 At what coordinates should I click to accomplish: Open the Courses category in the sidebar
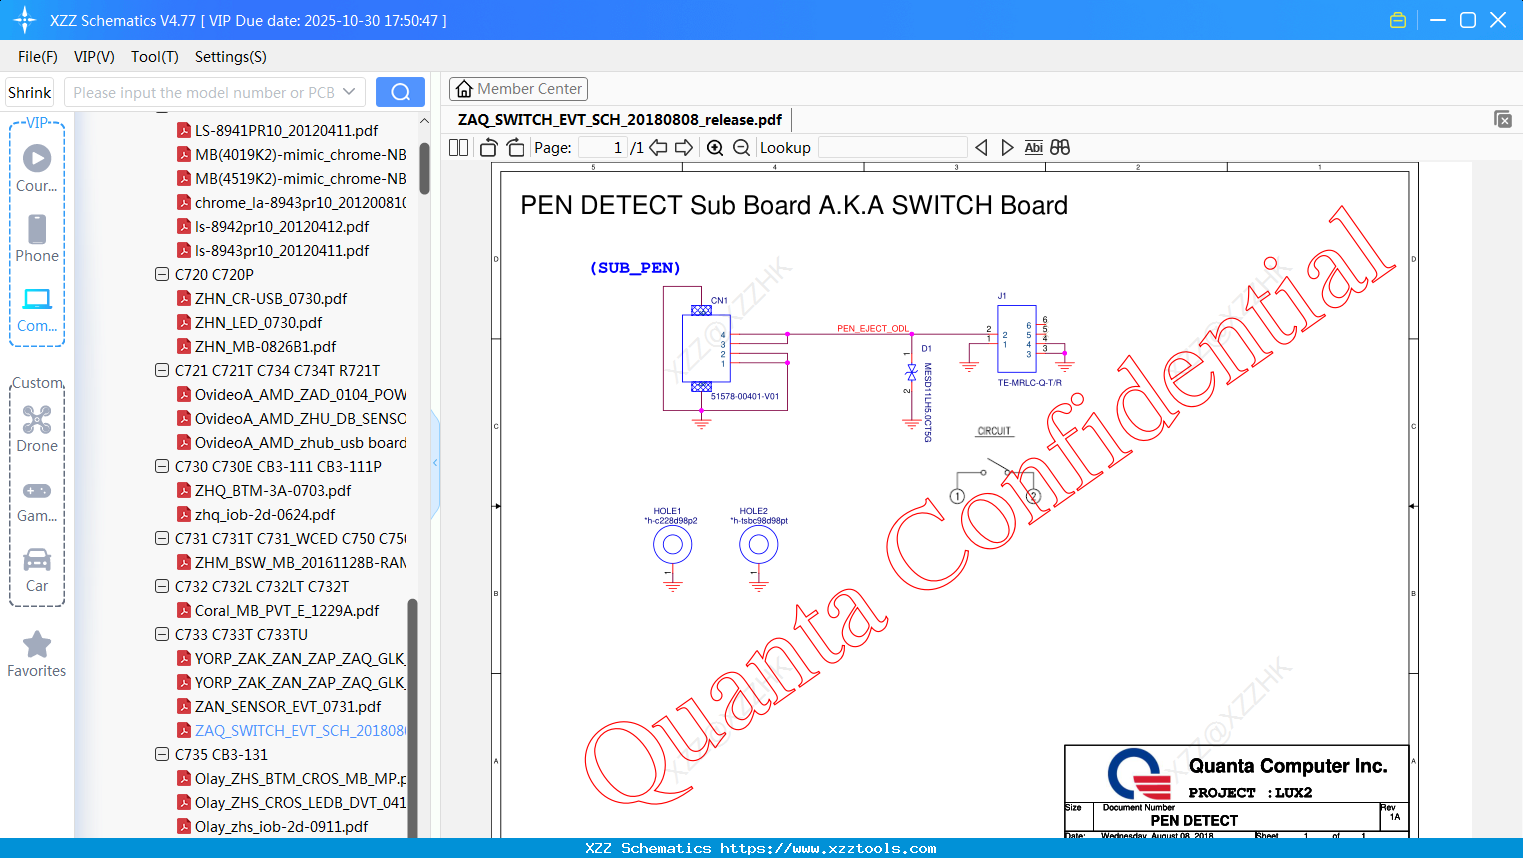point(37,168)
